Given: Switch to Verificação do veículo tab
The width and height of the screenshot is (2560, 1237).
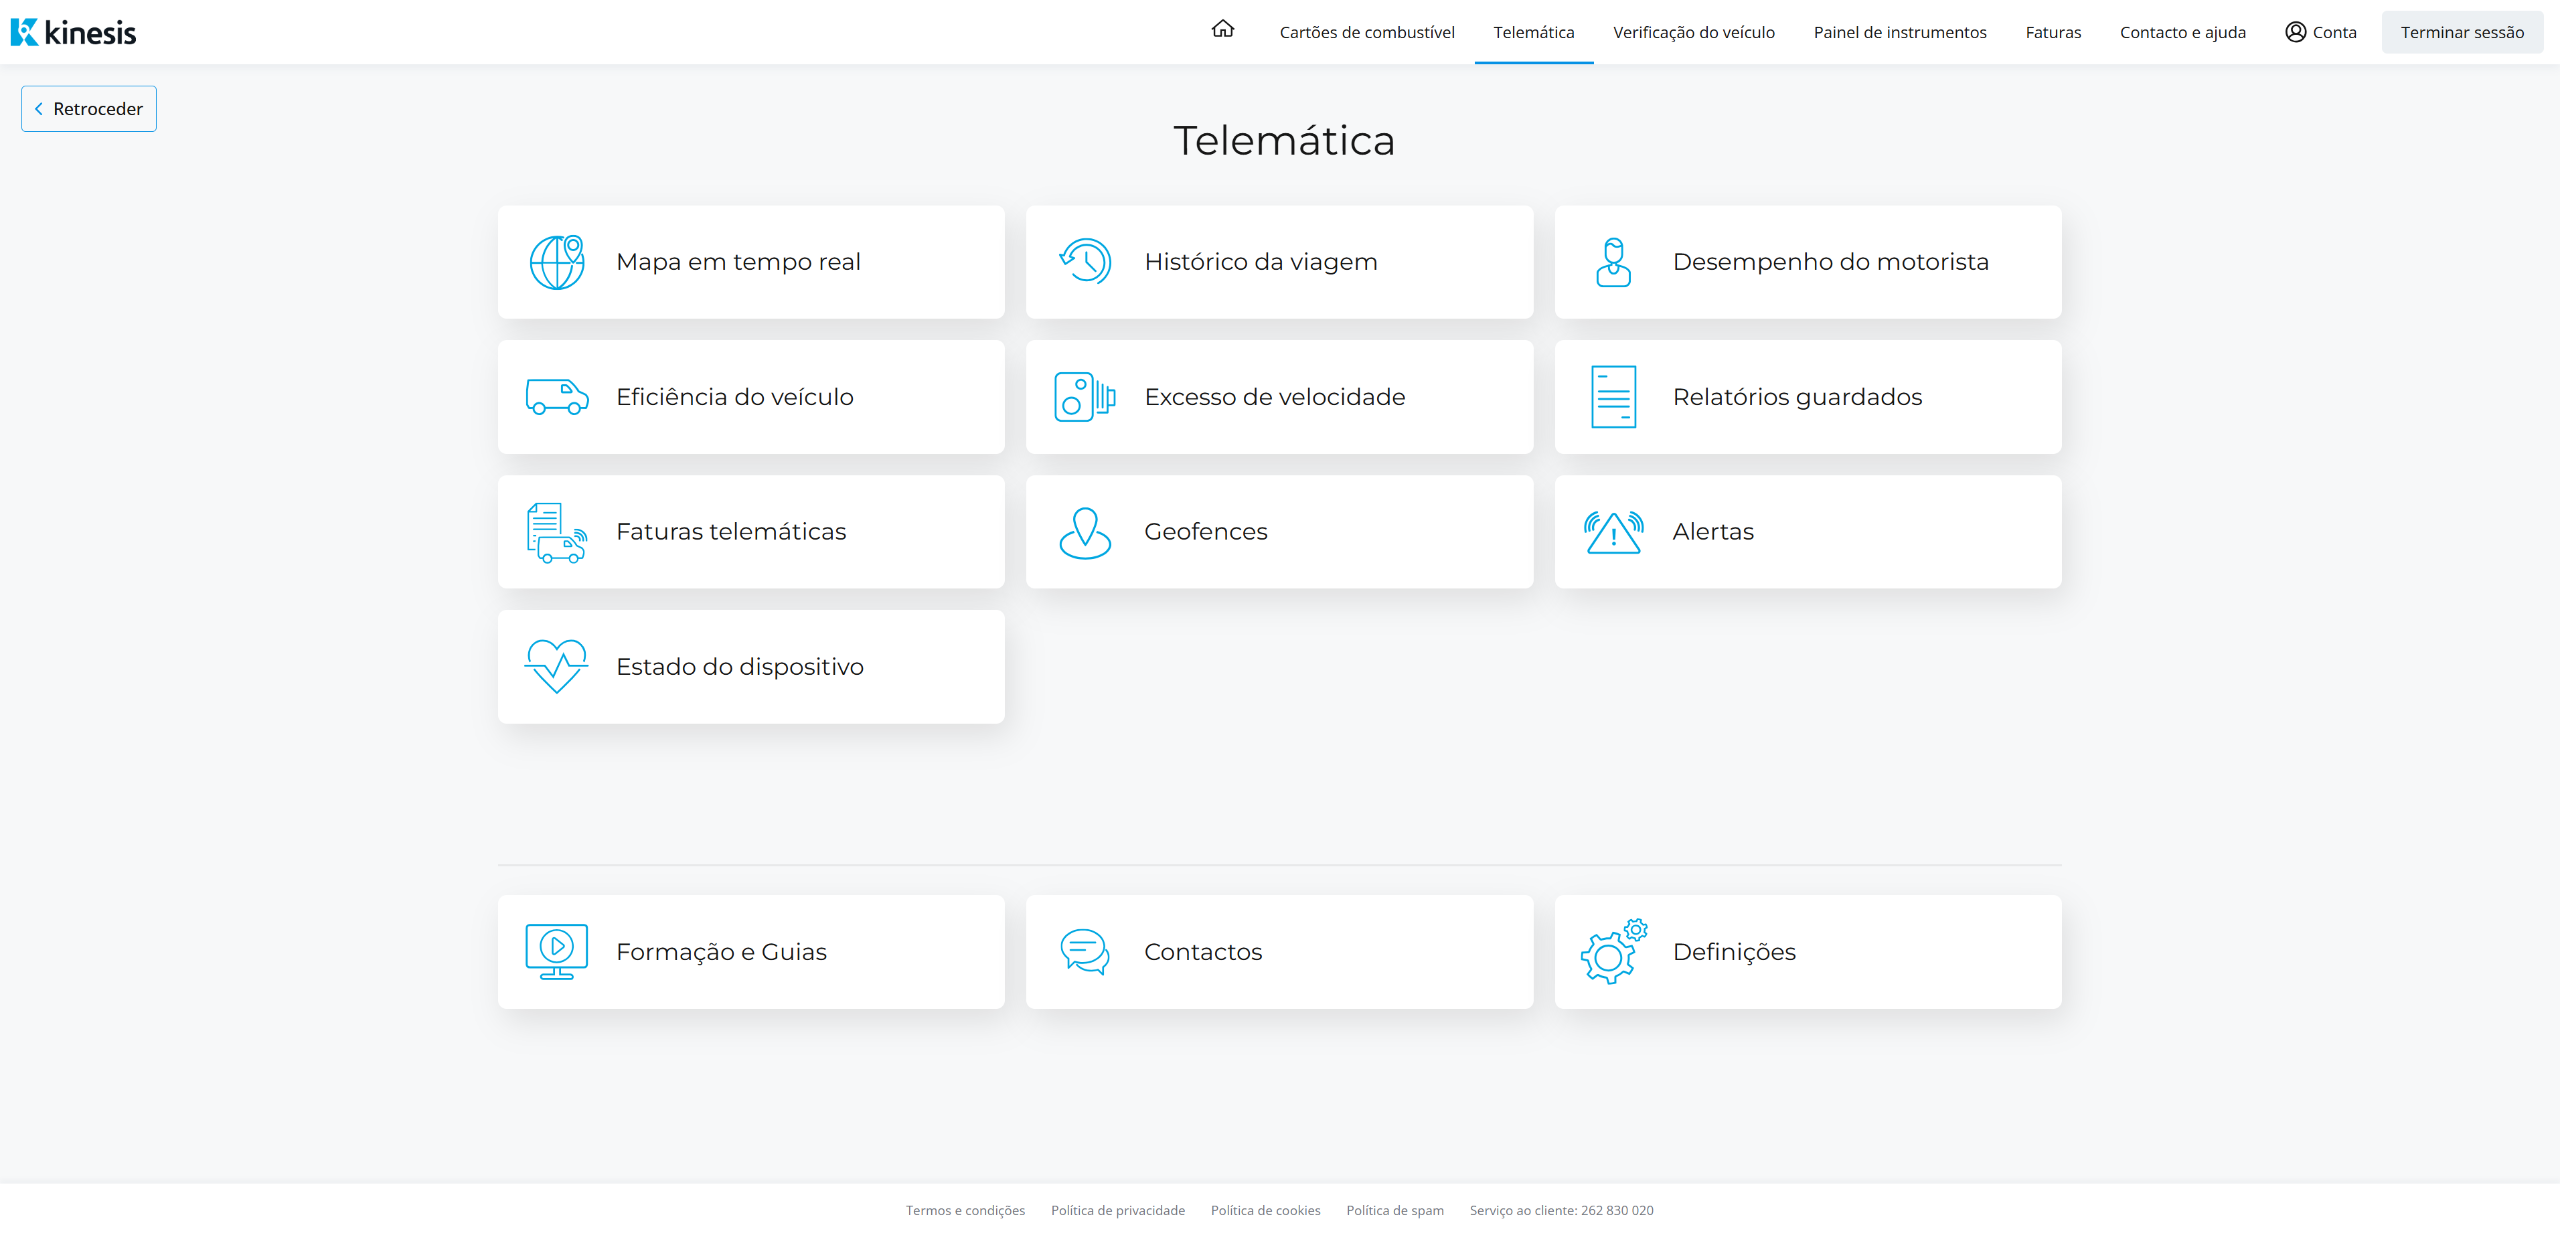Looking at the screenshot, I should pos(1693,32).
